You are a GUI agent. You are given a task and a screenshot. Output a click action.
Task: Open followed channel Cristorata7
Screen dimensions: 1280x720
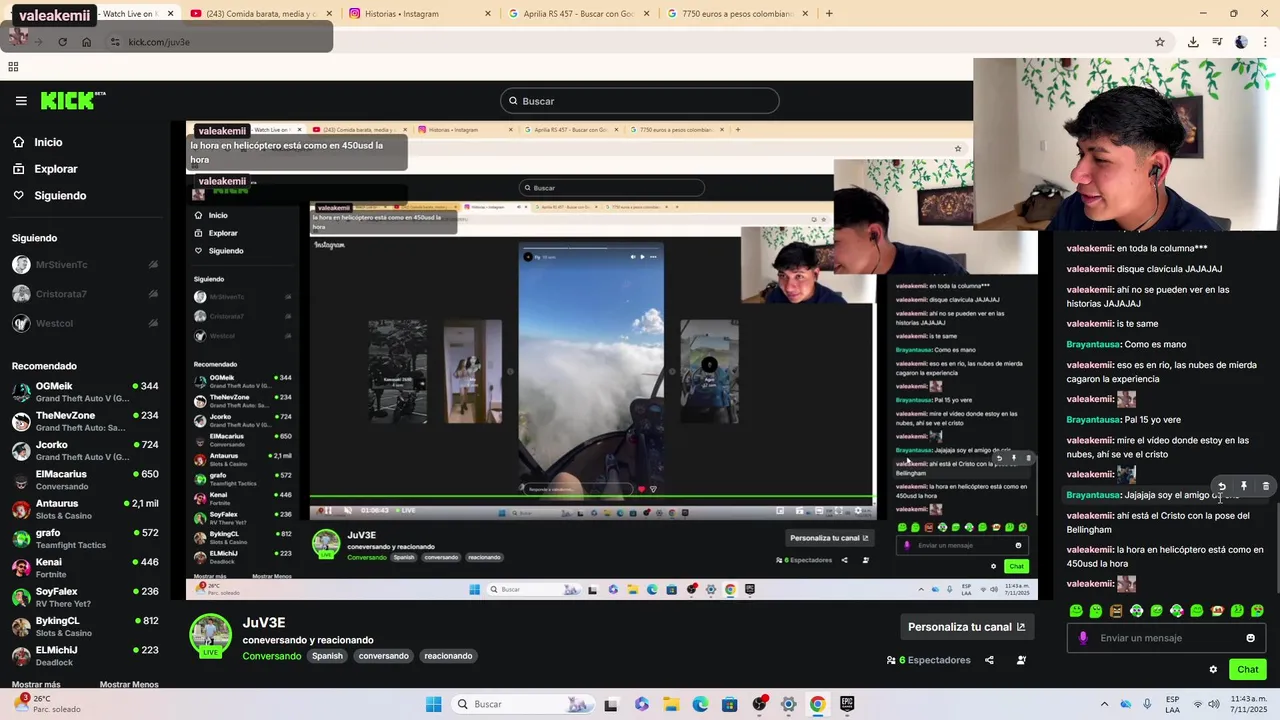pyautogui.click(x=85, y=294)
